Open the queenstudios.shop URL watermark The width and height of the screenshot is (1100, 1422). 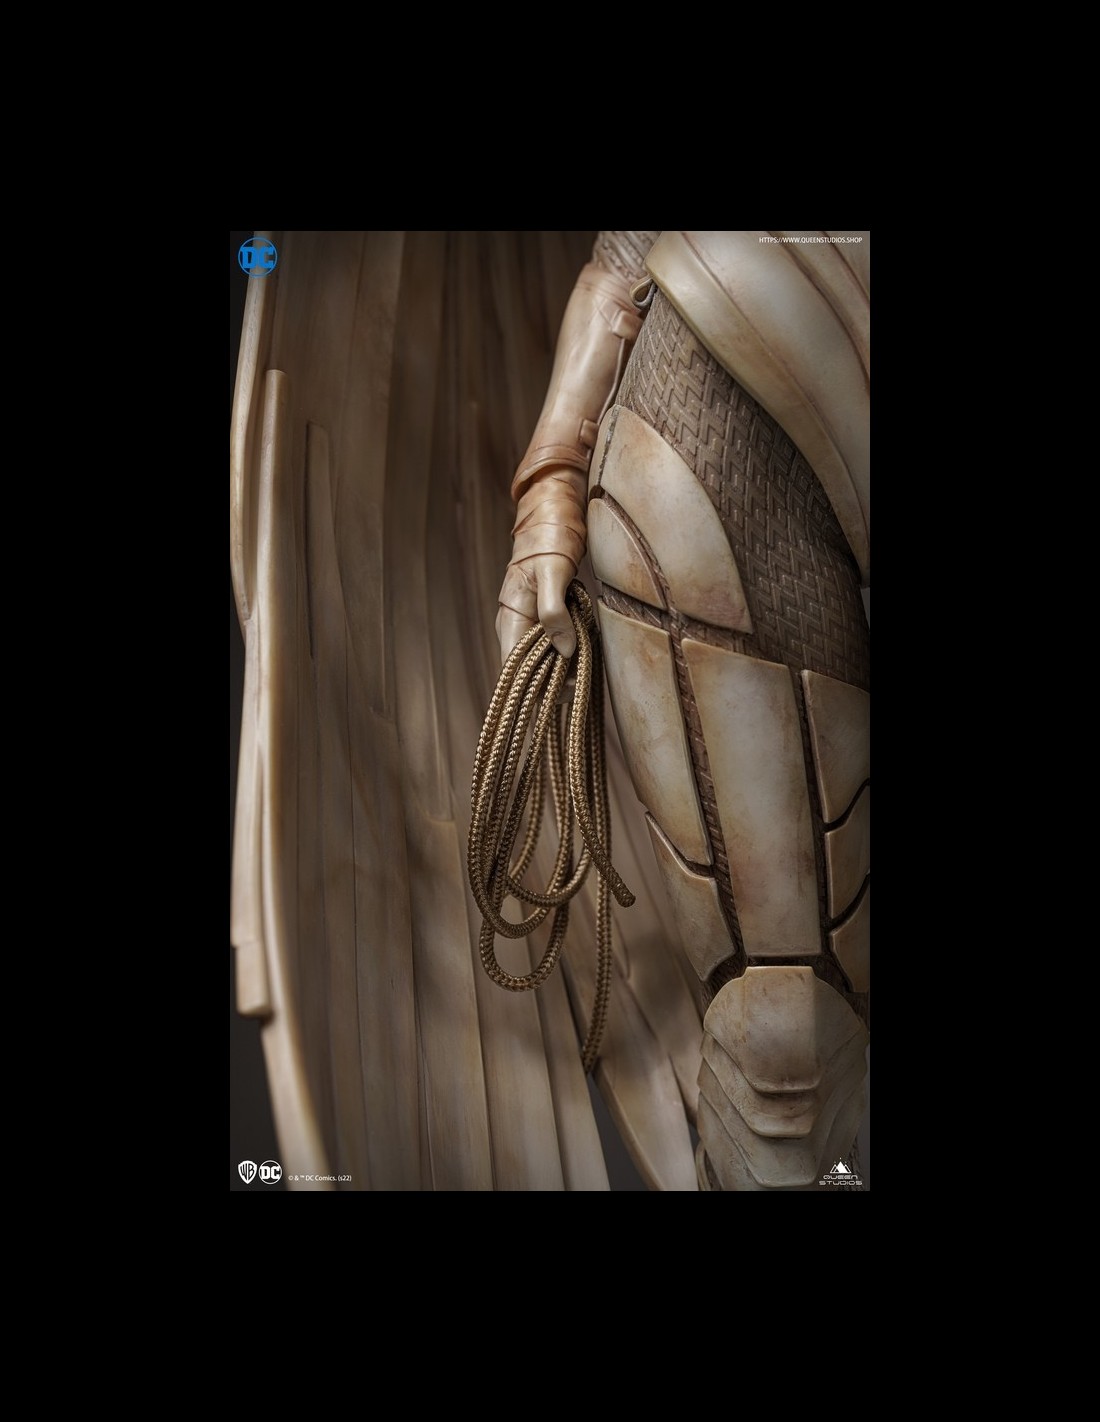pyautogui.click(x=809, y=240)
